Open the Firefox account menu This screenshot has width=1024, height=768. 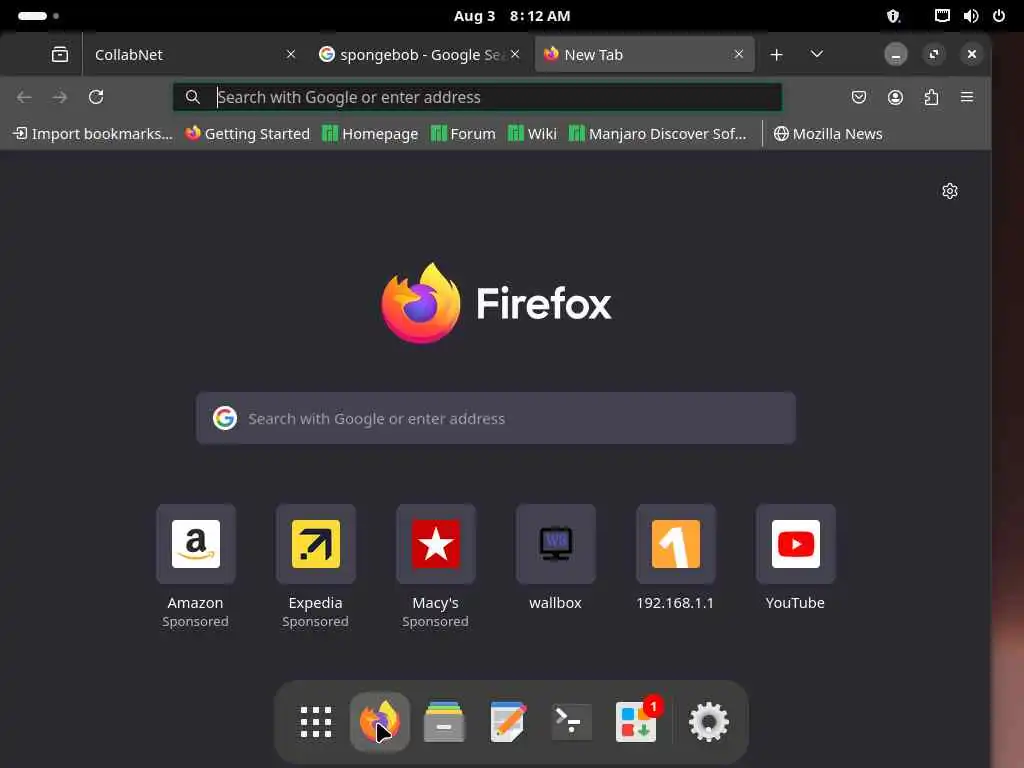click(895, 97)
